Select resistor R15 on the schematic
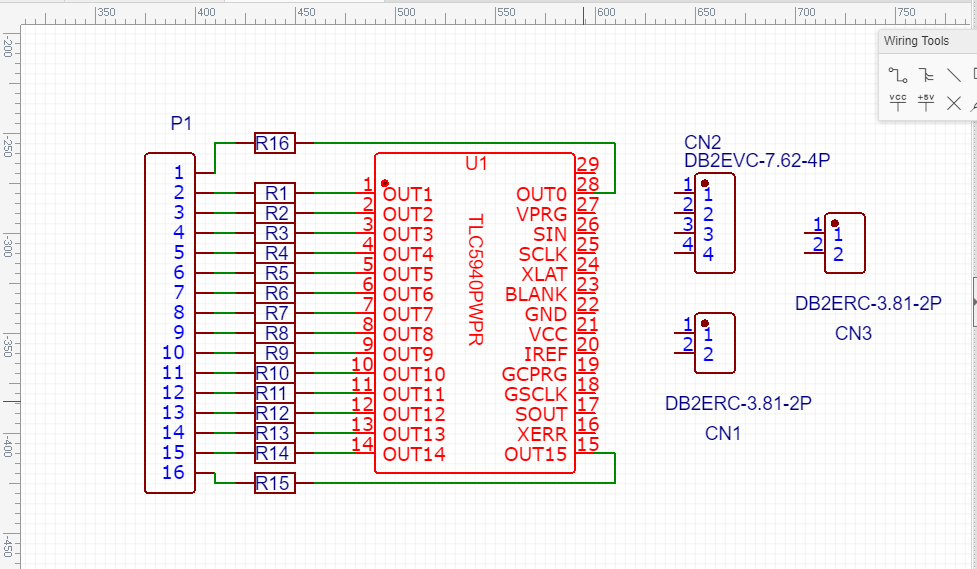977x569 pixels. click(x=275, y=482)
